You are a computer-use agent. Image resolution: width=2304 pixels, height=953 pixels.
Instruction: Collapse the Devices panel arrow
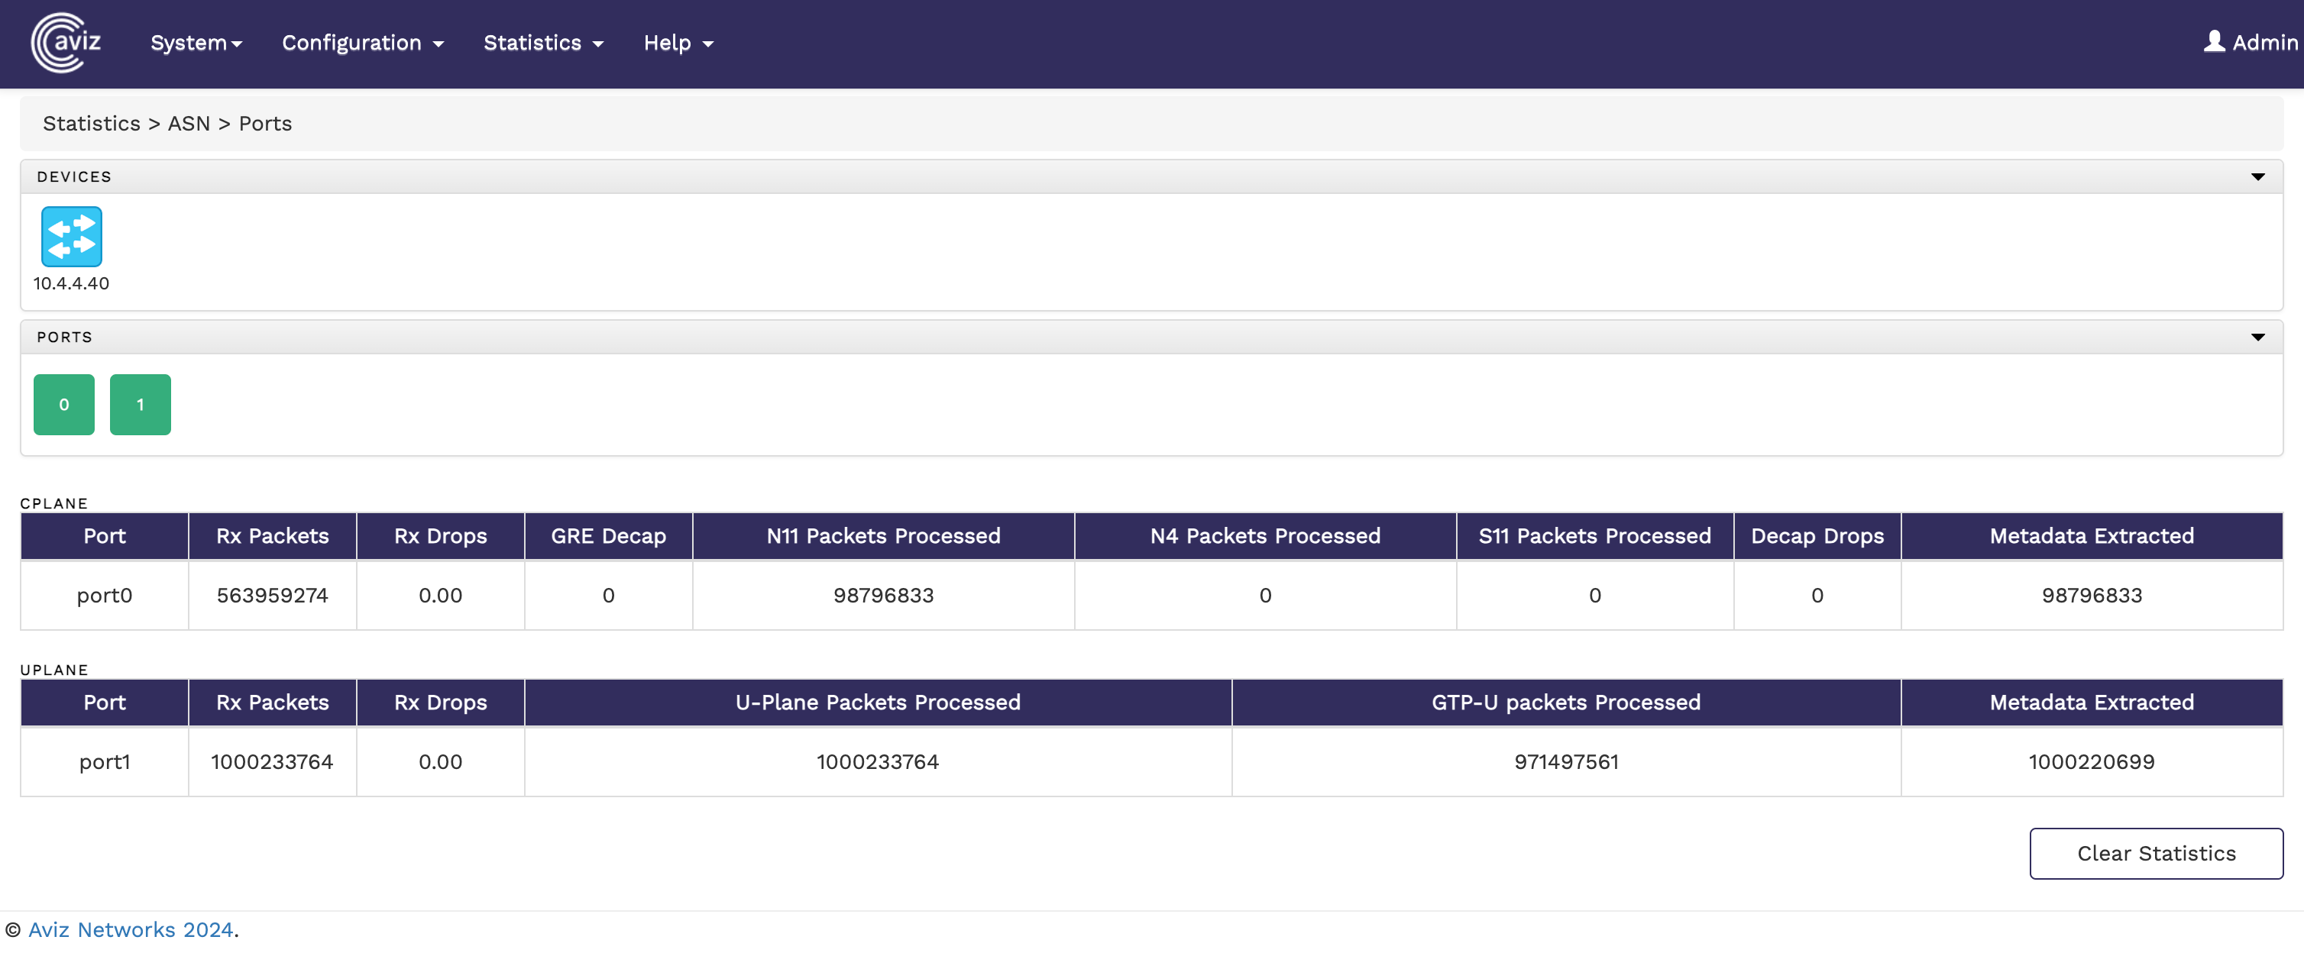(x=2257, y=177)
